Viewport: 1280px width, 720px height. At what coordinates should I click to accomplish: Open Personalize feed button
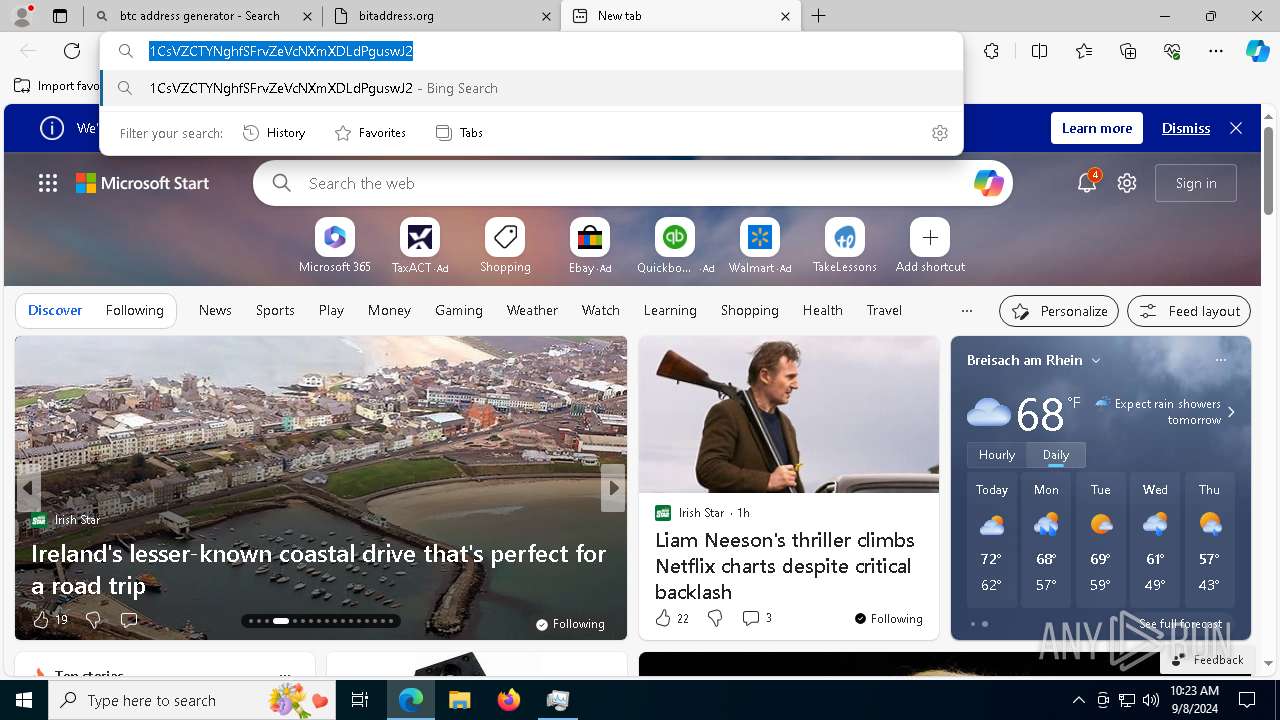1059,311
